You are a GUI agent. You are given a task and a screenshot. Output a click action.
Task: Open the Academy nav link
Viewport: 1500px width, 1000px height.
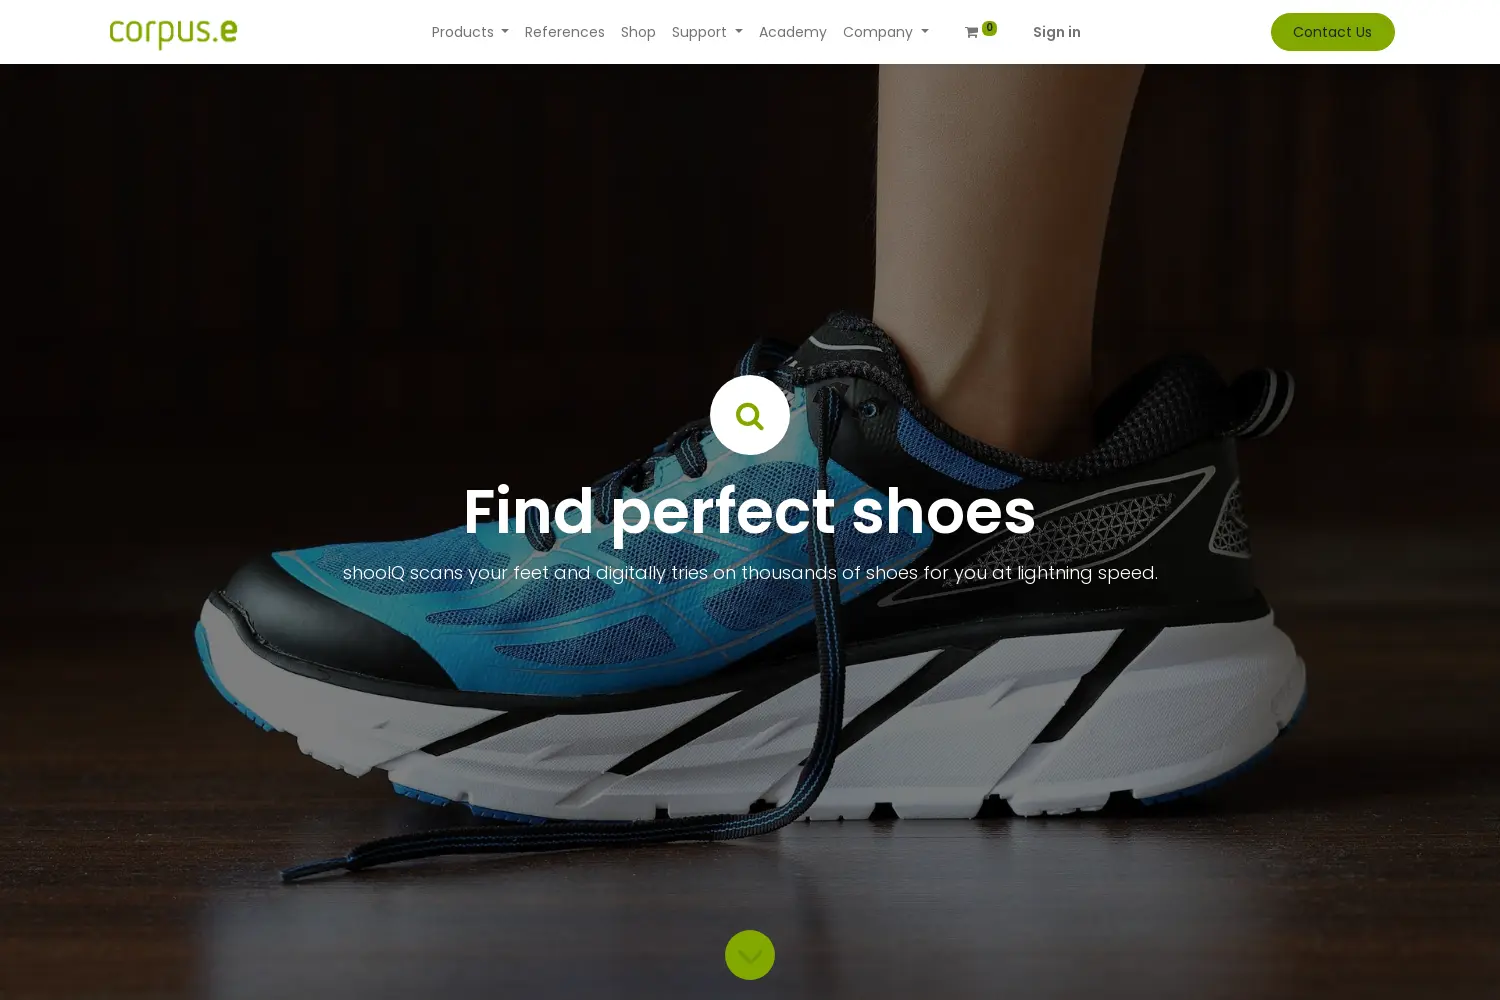point(793,32)
